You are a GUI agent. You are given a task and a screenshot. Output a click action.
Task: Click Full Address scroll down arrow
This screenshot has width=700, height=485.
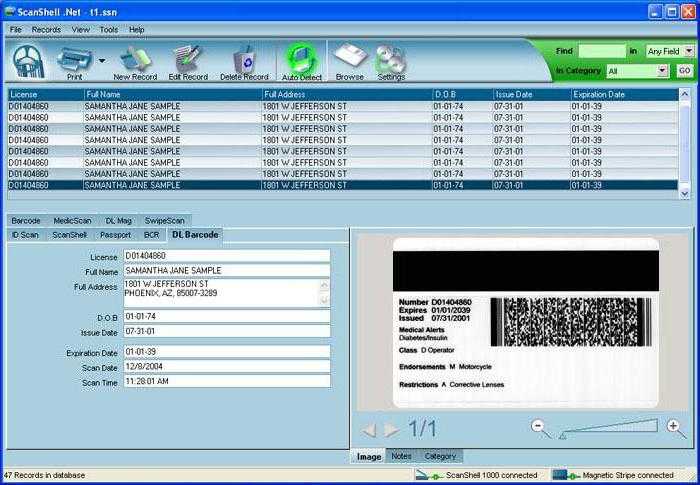point(325,300)
